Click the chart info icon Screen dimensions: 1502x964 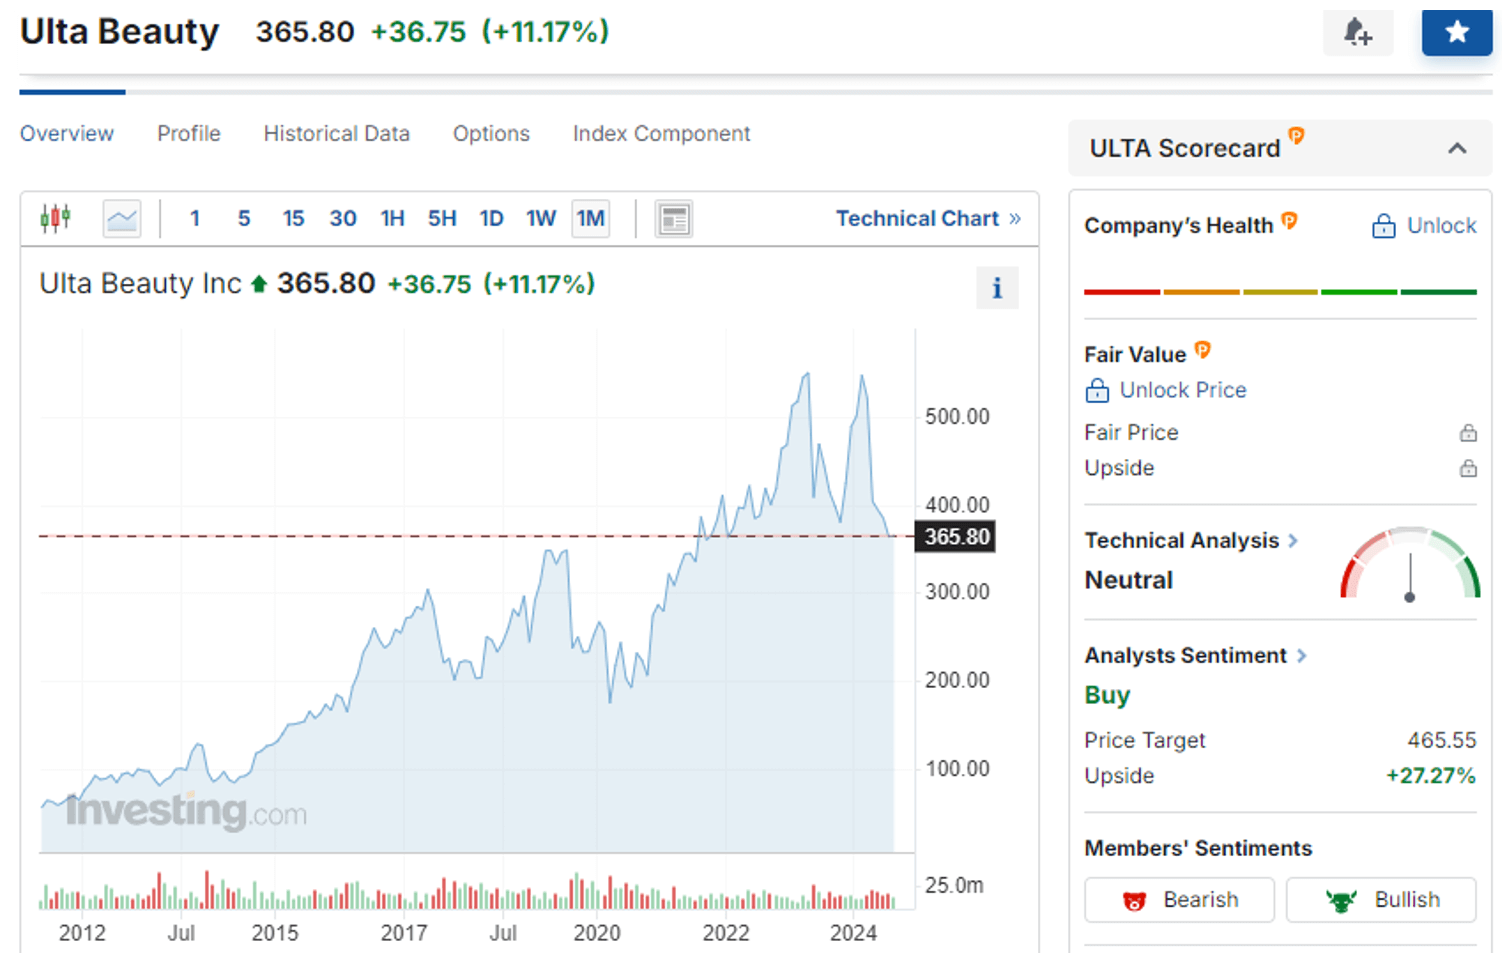(x=996, y=289)
